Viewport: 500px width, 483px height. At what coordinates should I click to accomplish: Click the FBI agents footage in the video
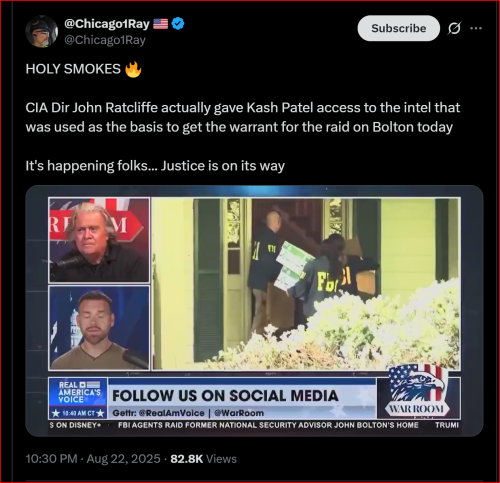[306, 284]
